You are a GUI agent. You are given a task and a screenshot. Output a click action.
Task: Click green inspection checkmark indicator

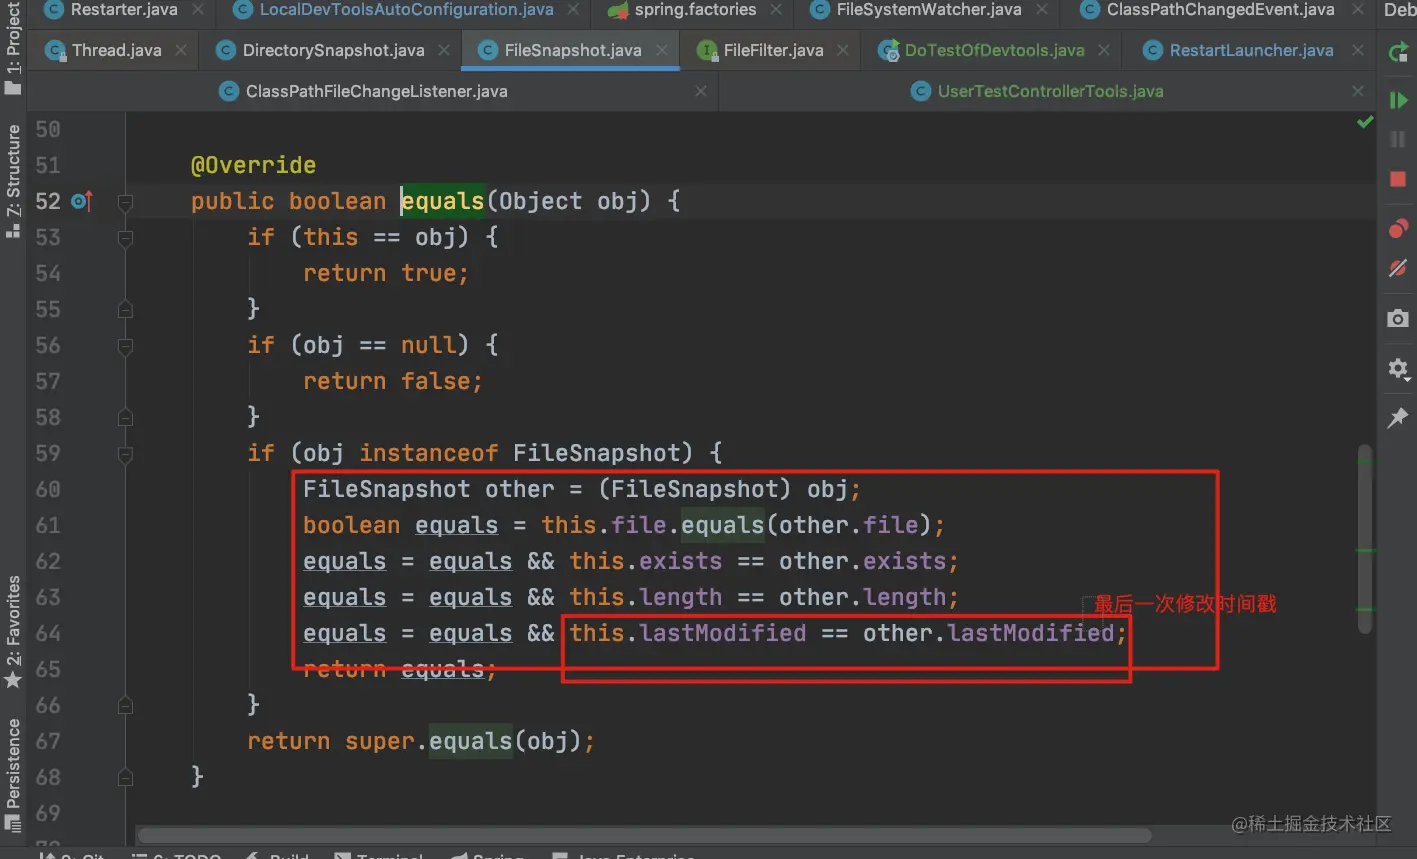1365,122
